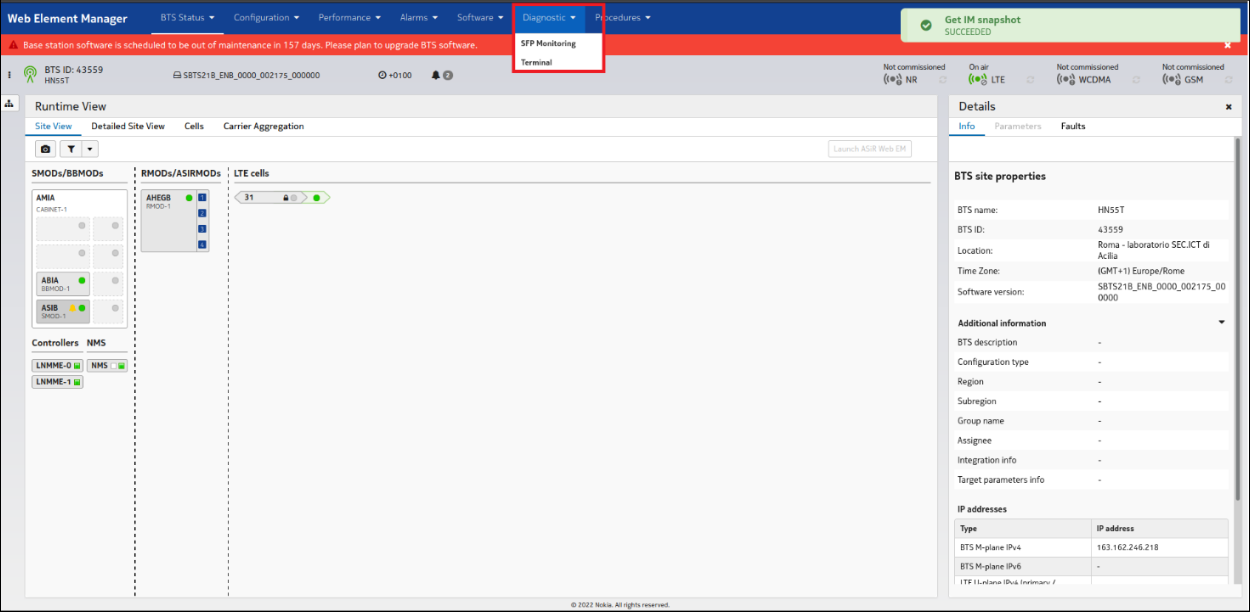Select the ASIB SMOD-1 module
Image resolution: width=1250 pixels, height=612 pixels.
(63, 311)
